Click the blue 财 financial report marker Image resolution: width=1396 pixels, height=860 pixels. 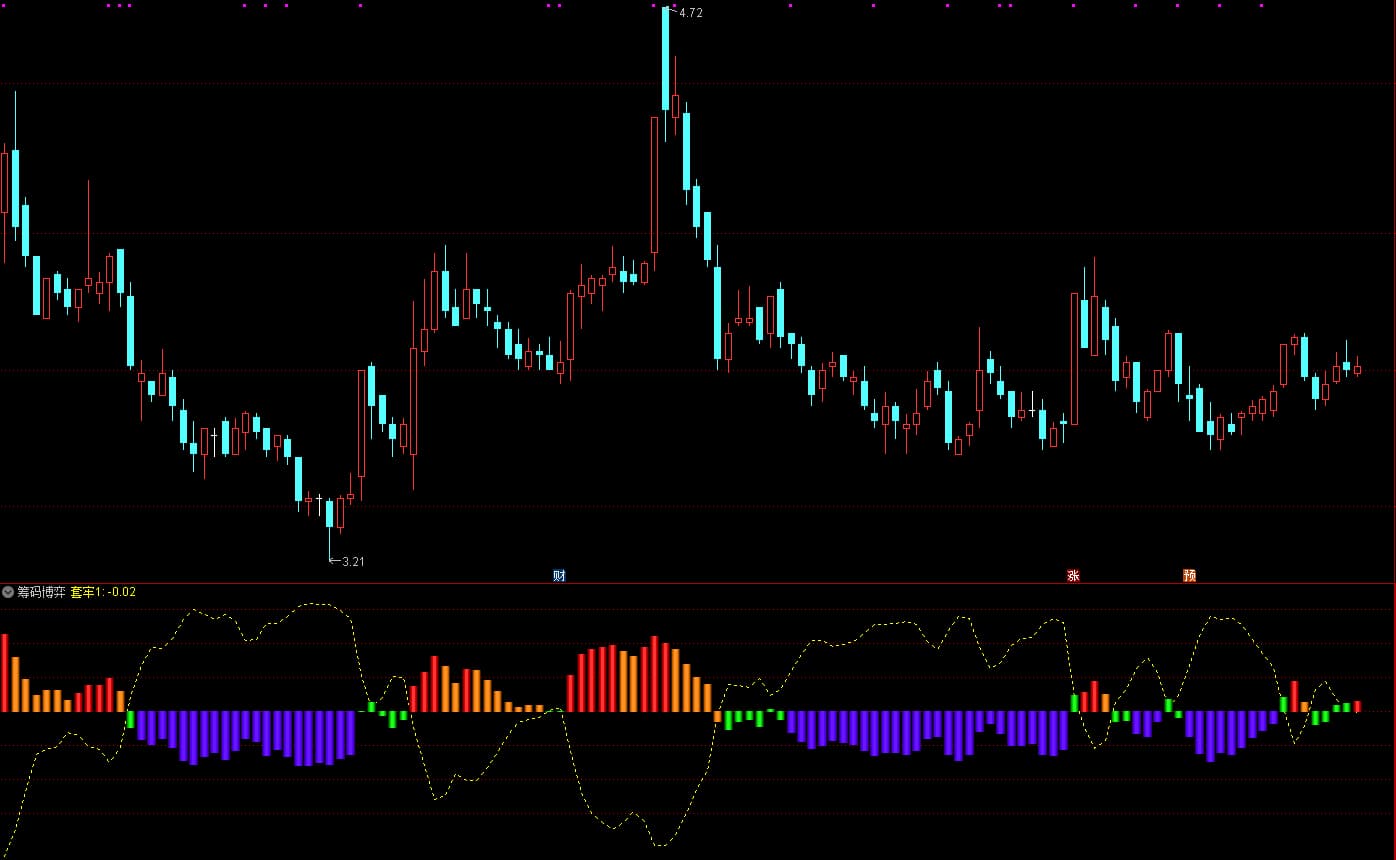click(x=559, y=575)
